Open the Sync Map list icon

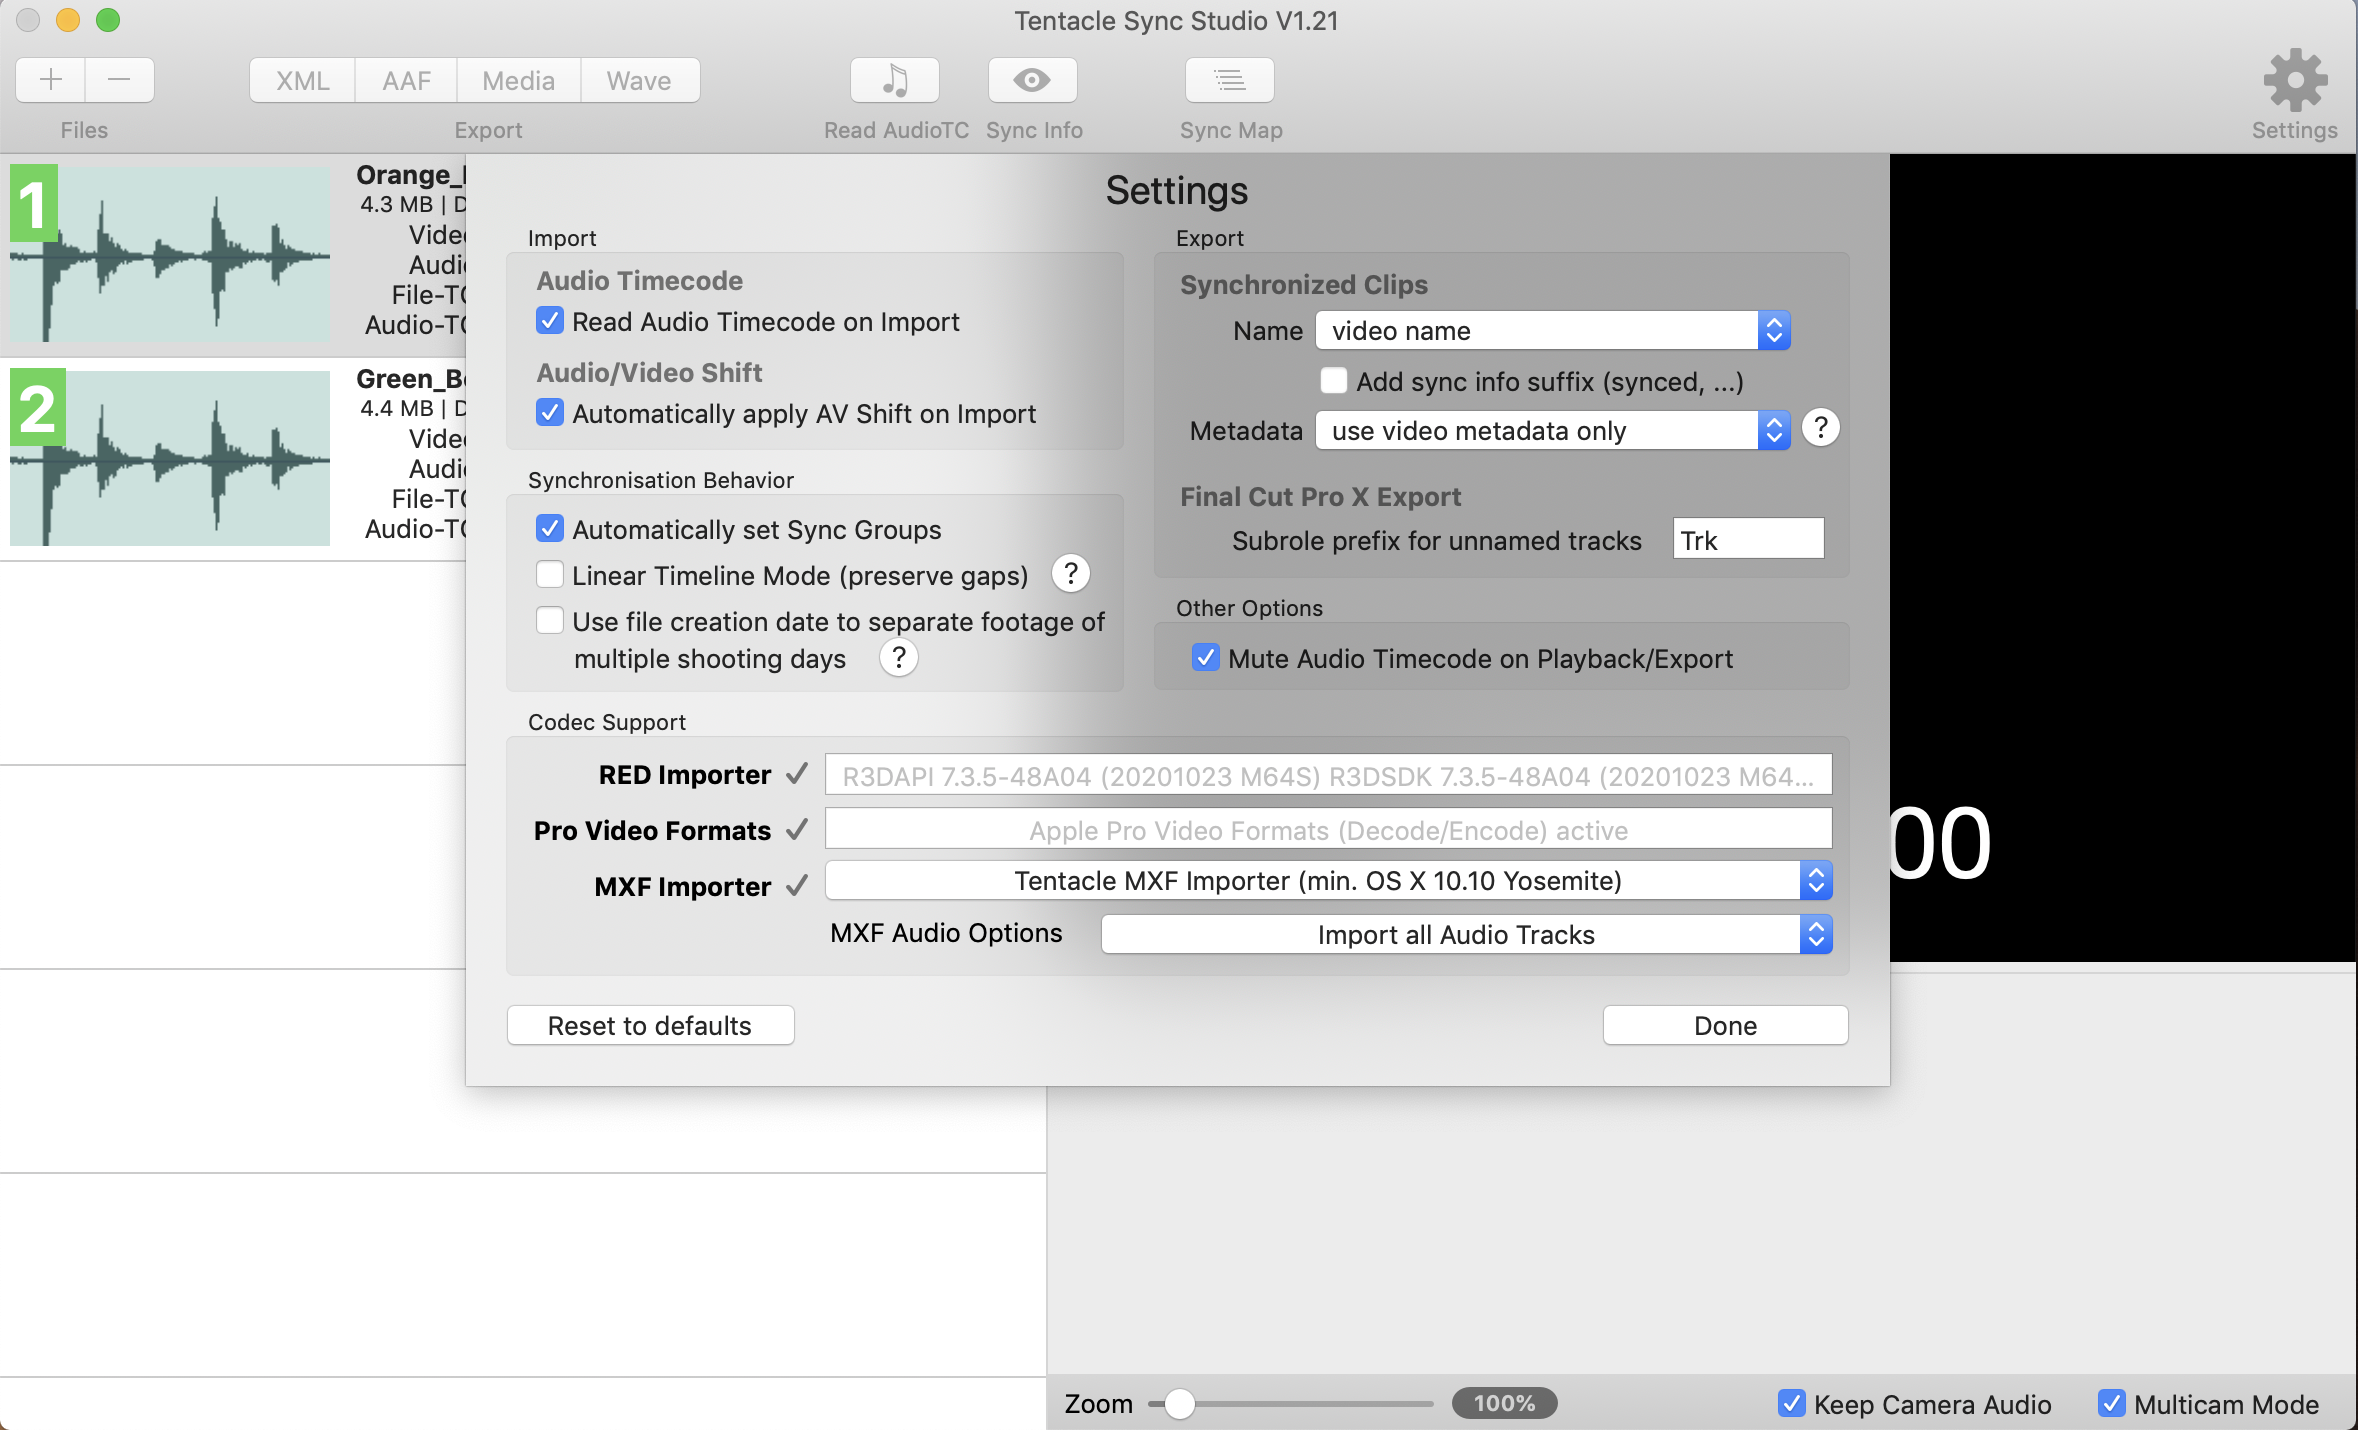coord(1229,80)
